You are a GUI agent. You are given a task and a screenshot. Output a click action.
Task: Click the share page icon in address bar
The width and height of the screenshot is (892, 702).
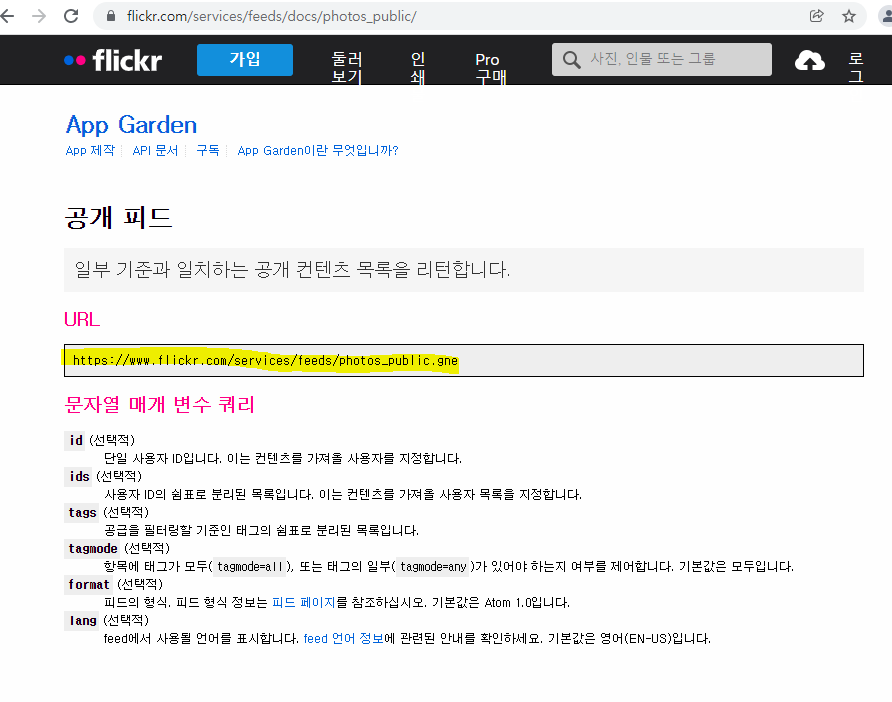point(816,16)
